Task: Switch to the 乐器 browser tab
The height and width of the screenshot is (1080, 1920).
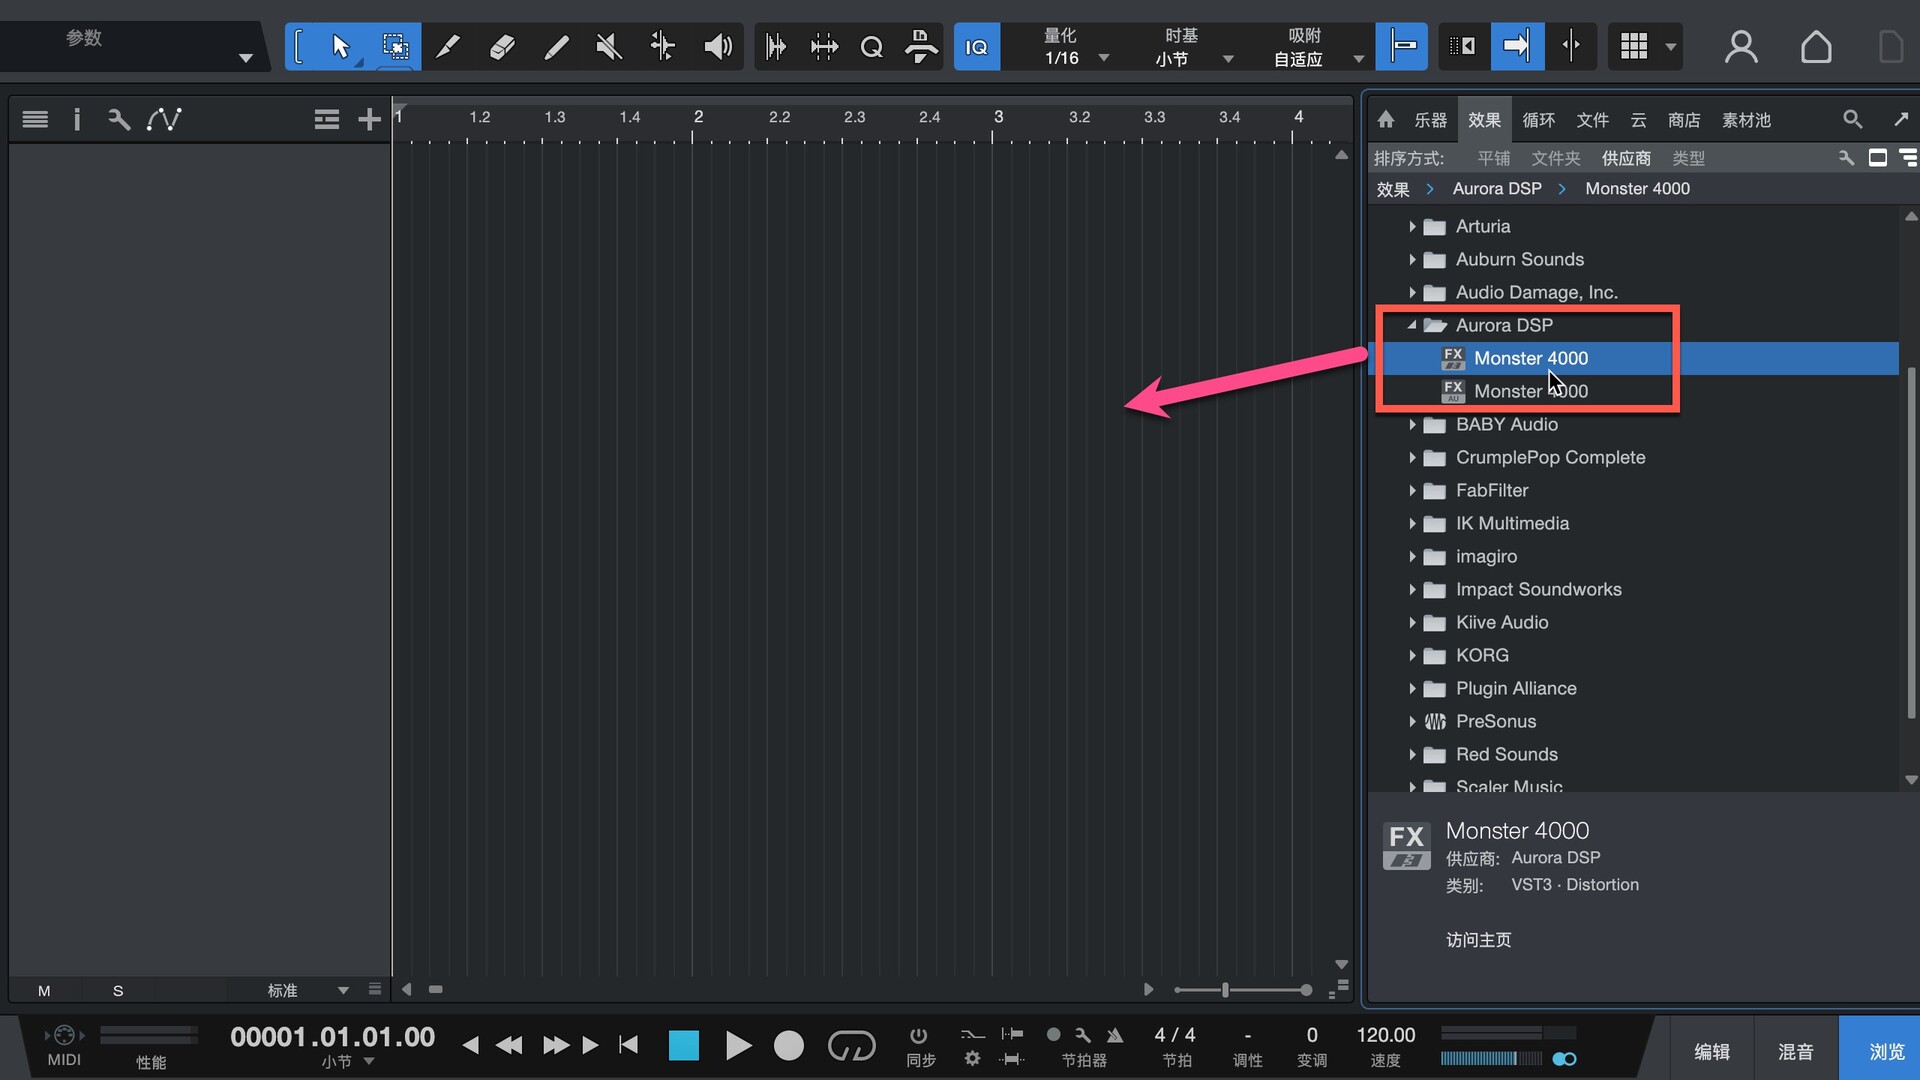Action: coord(1430,120)
